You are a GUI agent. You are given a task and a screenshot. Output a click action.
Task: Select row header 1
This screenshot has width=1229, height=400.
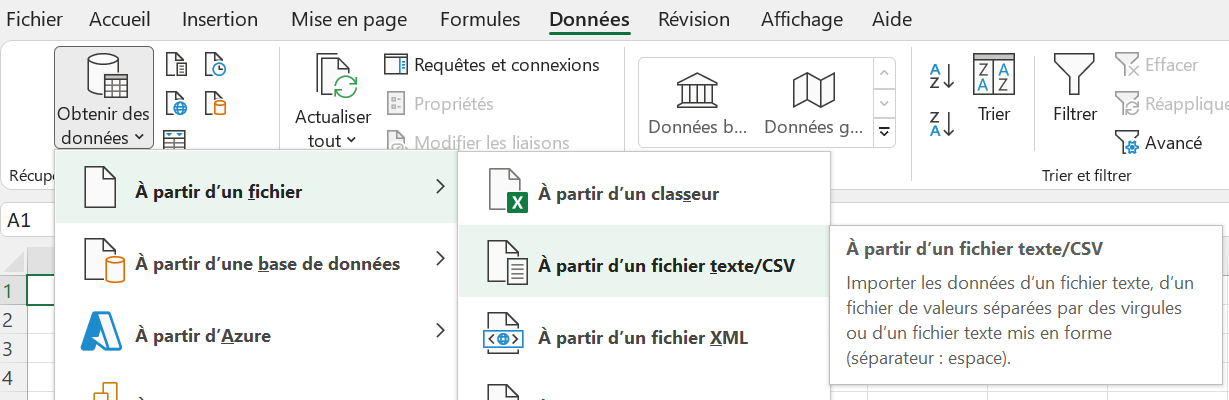pyautogui.click(x=13, y=291)
